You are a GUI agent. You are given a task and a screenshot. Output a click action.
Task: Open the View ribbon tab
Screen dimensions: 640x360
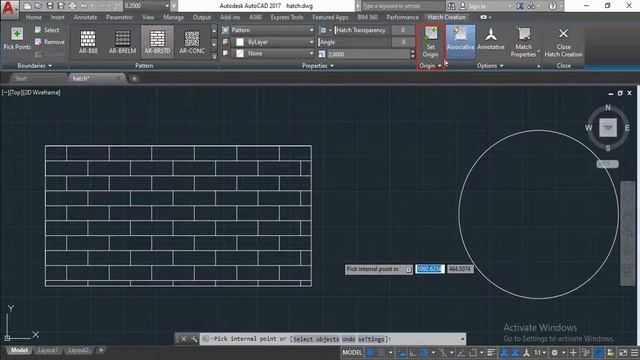click(x=148, y=17)
